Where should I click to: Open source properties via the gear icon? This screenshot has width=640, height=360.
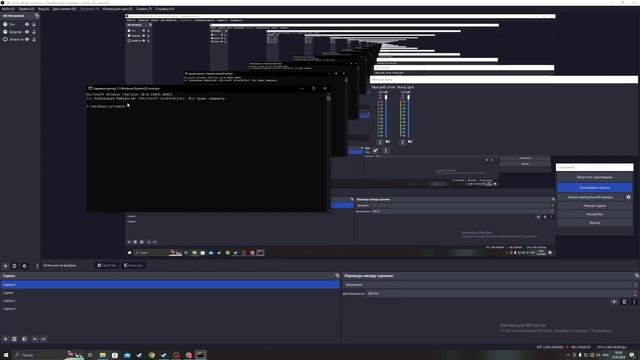tap(24, 266)
